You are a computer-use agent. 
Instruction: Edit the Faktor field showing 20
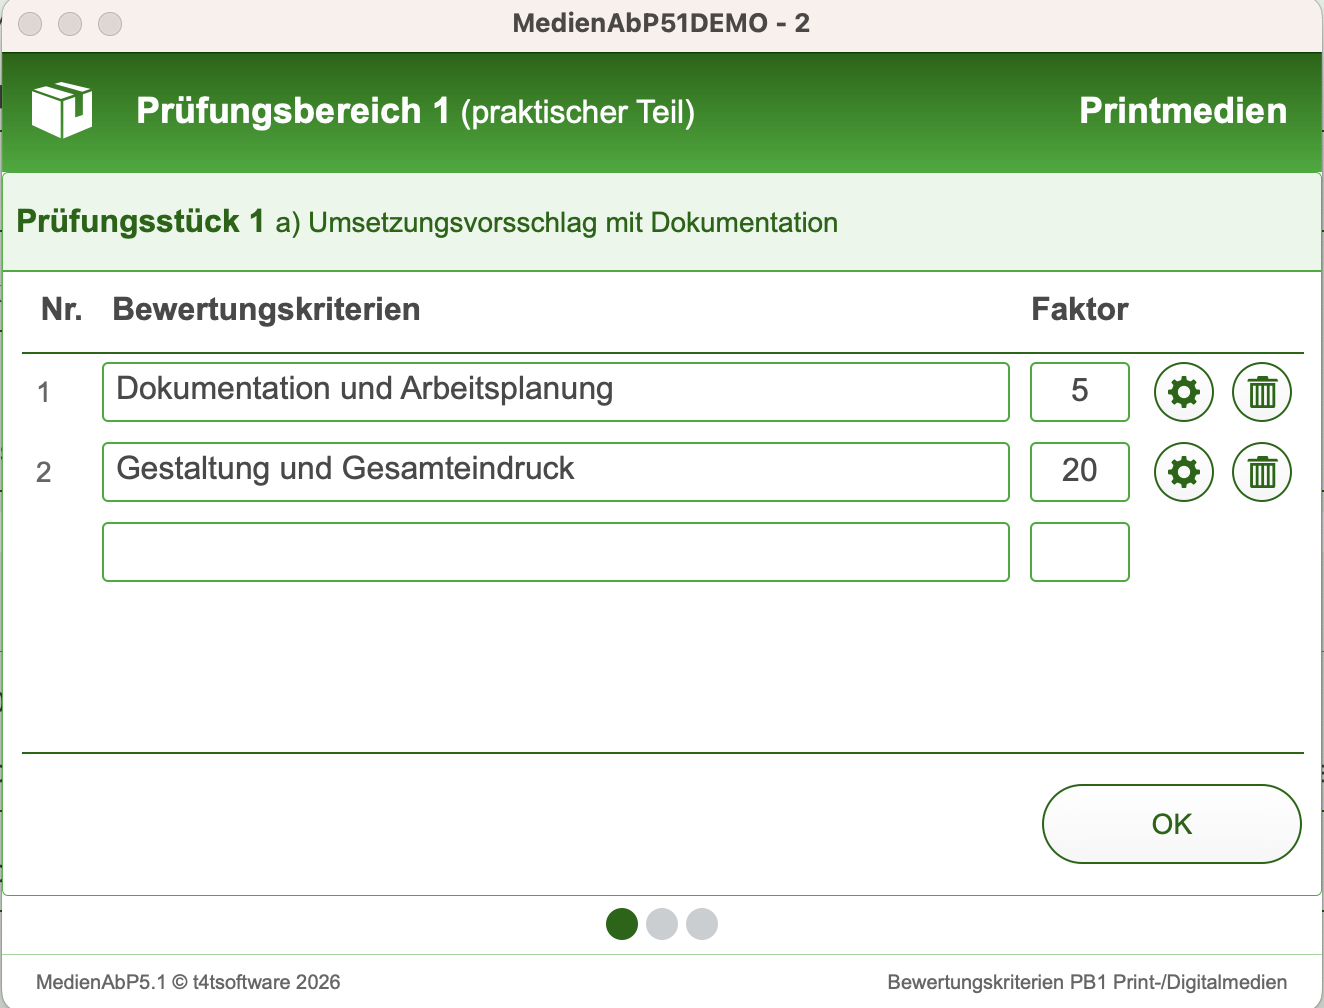[1079, 472]
